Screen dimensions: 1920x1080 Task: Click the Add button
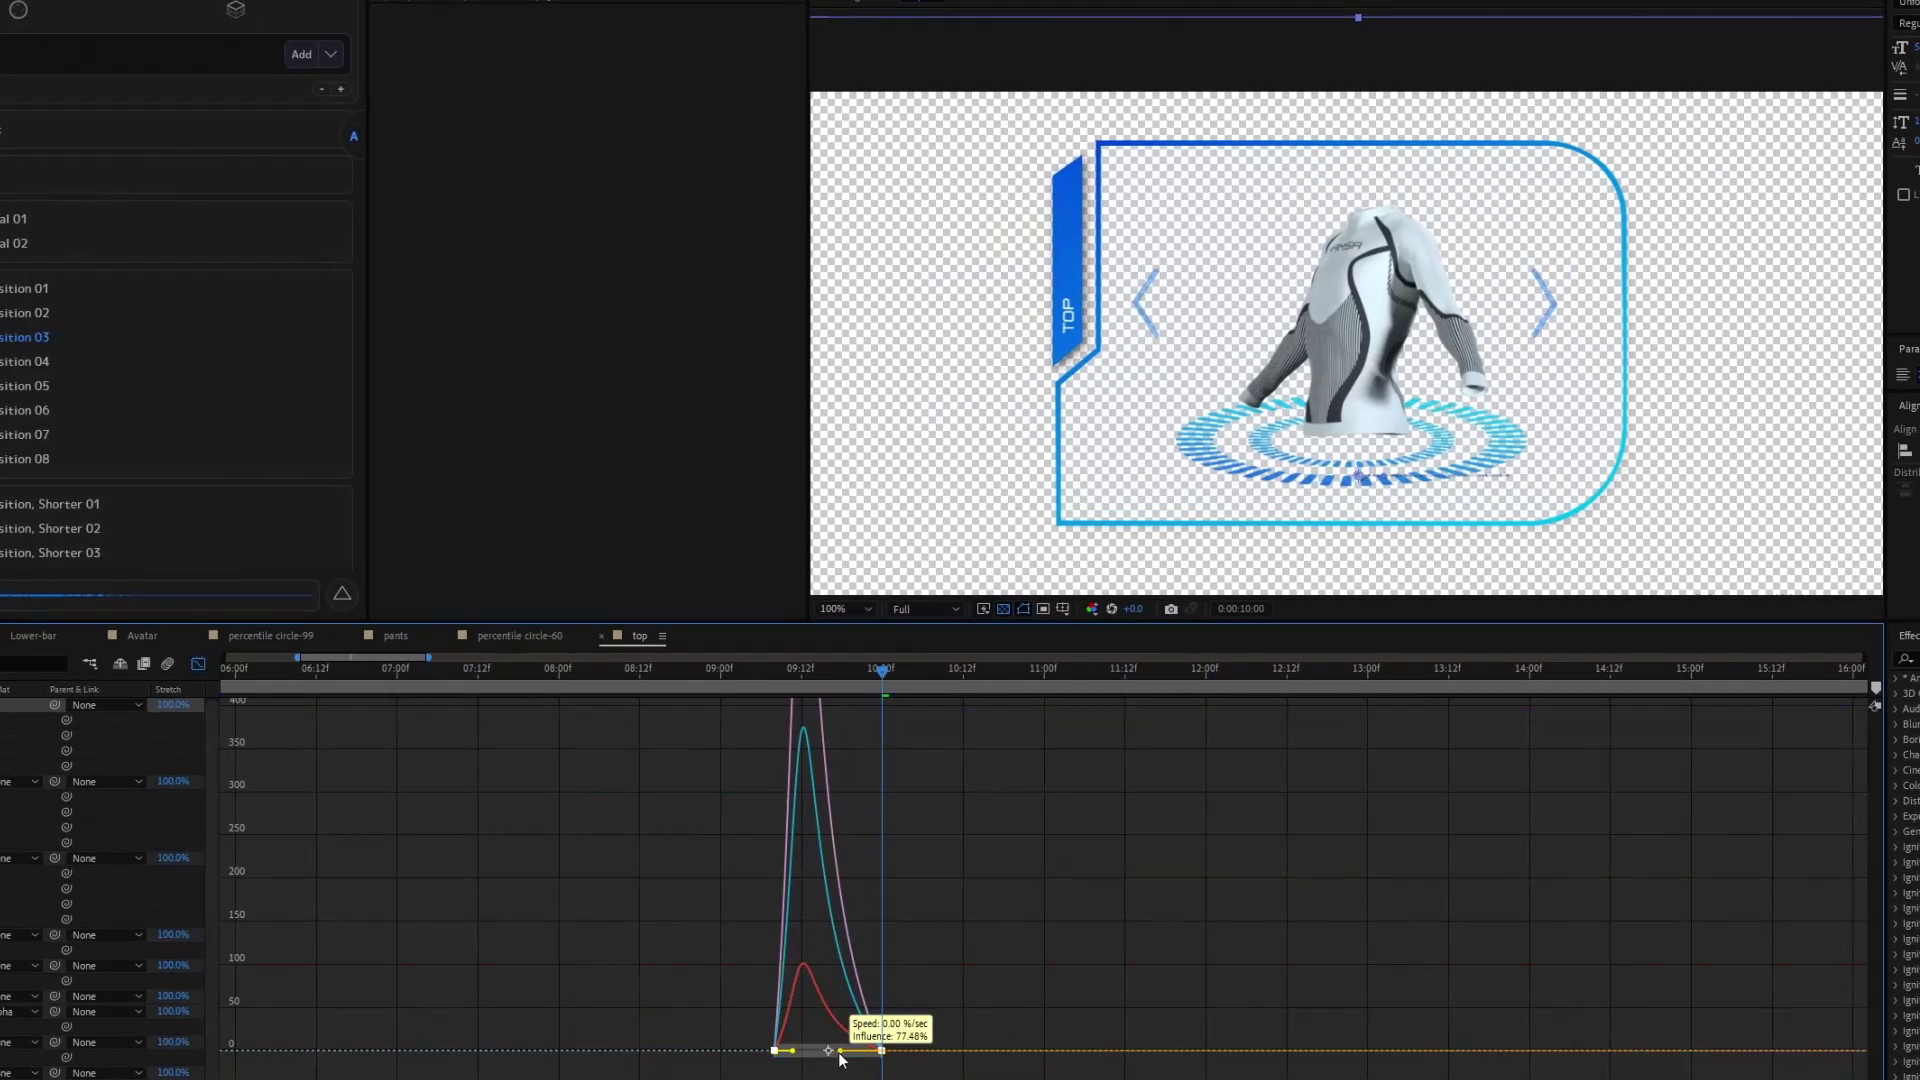(x=301, y=54)
